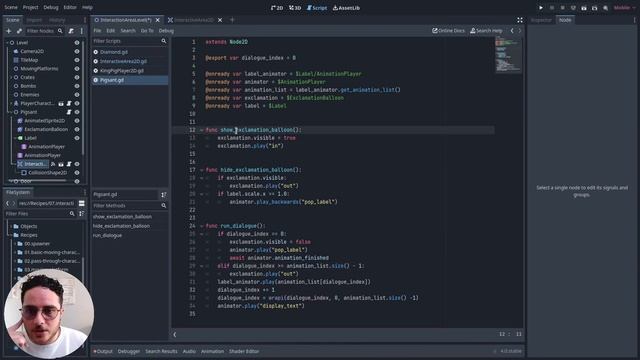Open the renderer dropdown labeled Mobile
Image resolution: width=640 pixels, height=360 pixels.
pyautogui.click(x=624, y=8)
